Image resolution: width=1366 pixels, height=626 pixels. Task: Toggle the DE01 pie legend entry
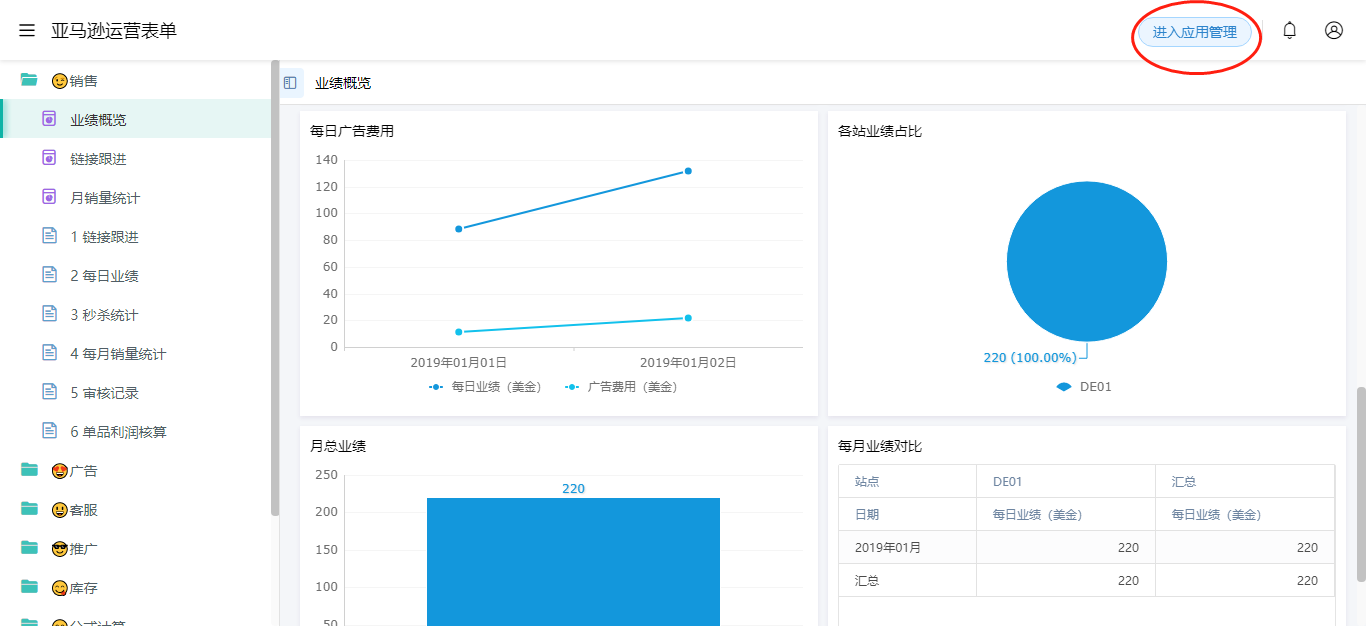tap(1084, 386)
